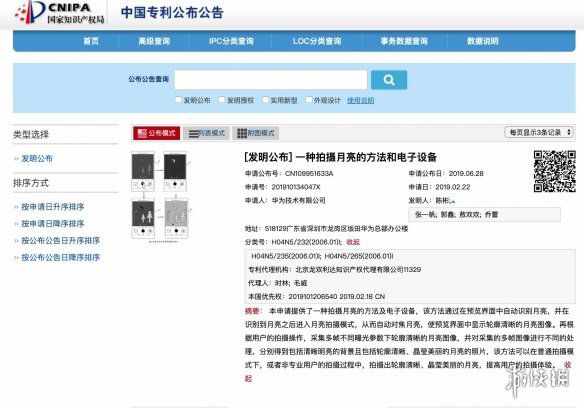Click the 中国专利公布公告 site title
The width and height of the screenshot is (584, 408).
[x=172, y=12]
